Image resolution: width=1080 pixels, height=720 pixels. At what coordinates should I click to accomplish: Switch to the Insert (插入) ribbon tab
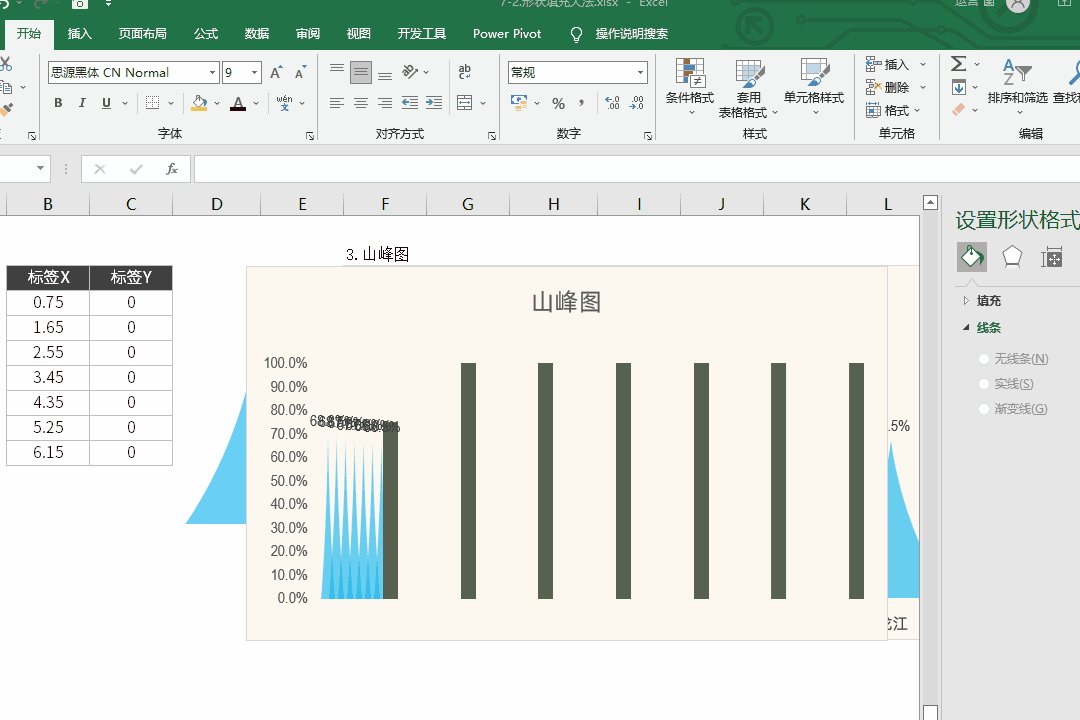(x=80, y=34)
